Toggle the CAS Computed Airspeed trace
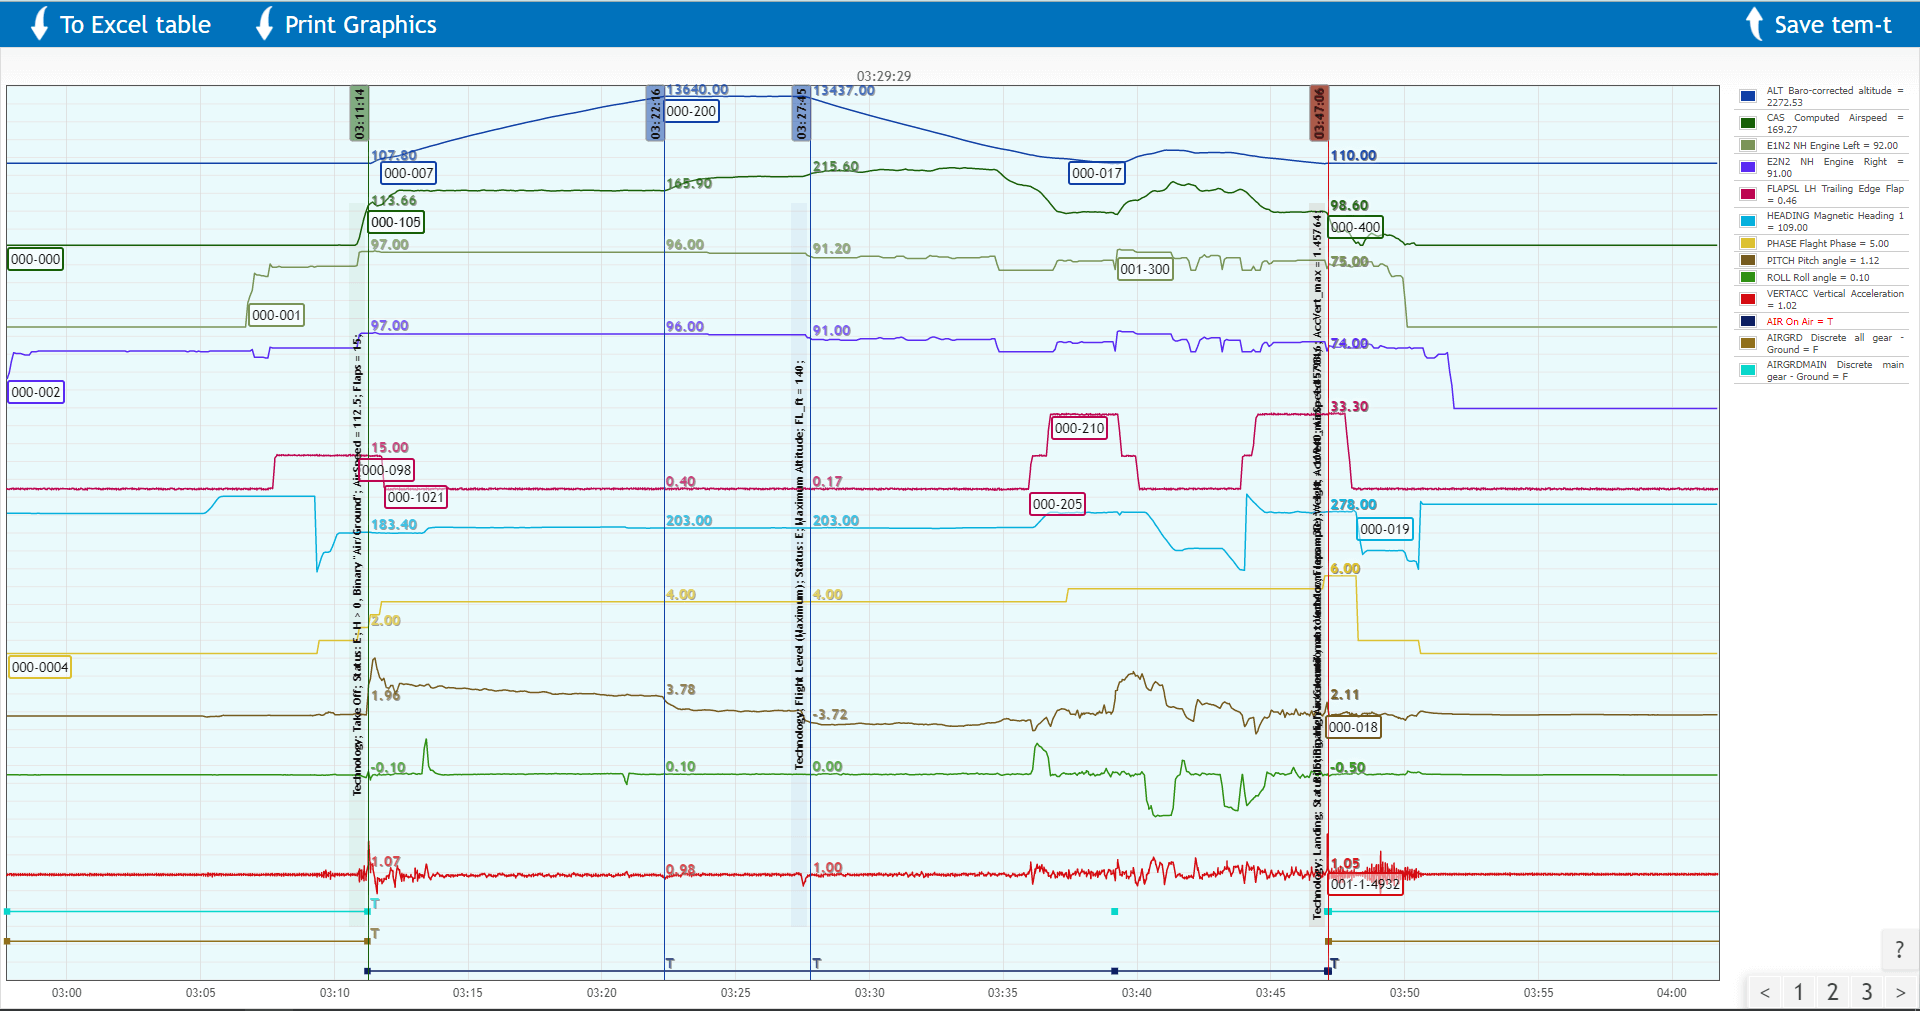 point(1747,122)
